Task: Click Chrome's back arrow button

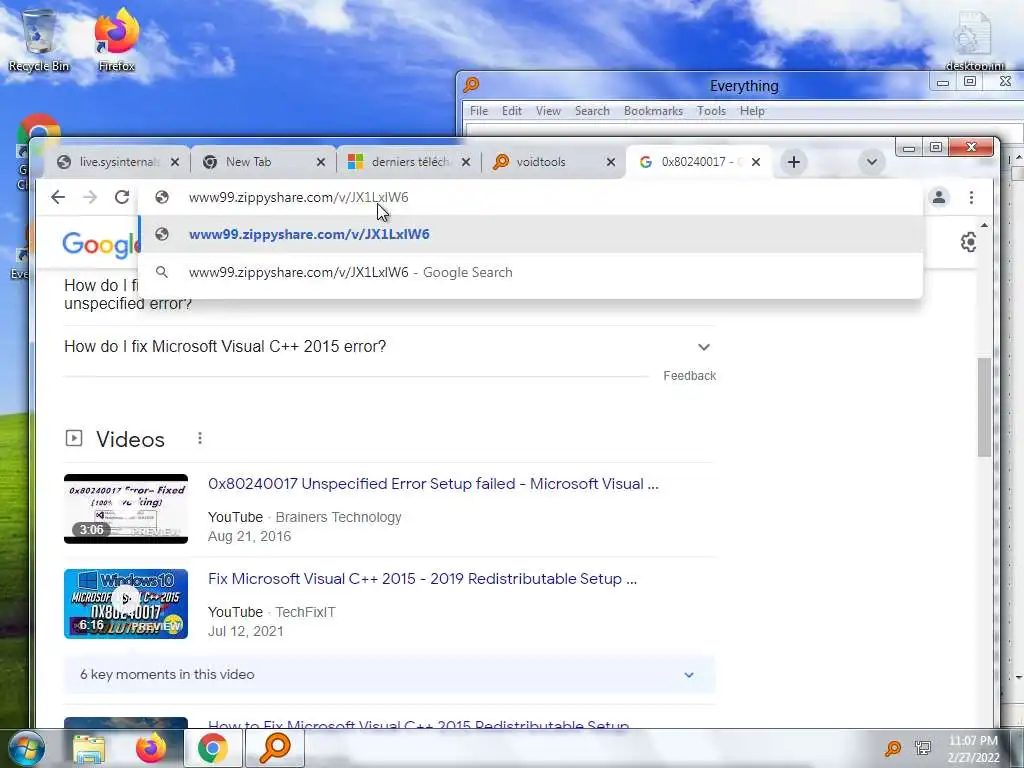Action: pos(57,197)
